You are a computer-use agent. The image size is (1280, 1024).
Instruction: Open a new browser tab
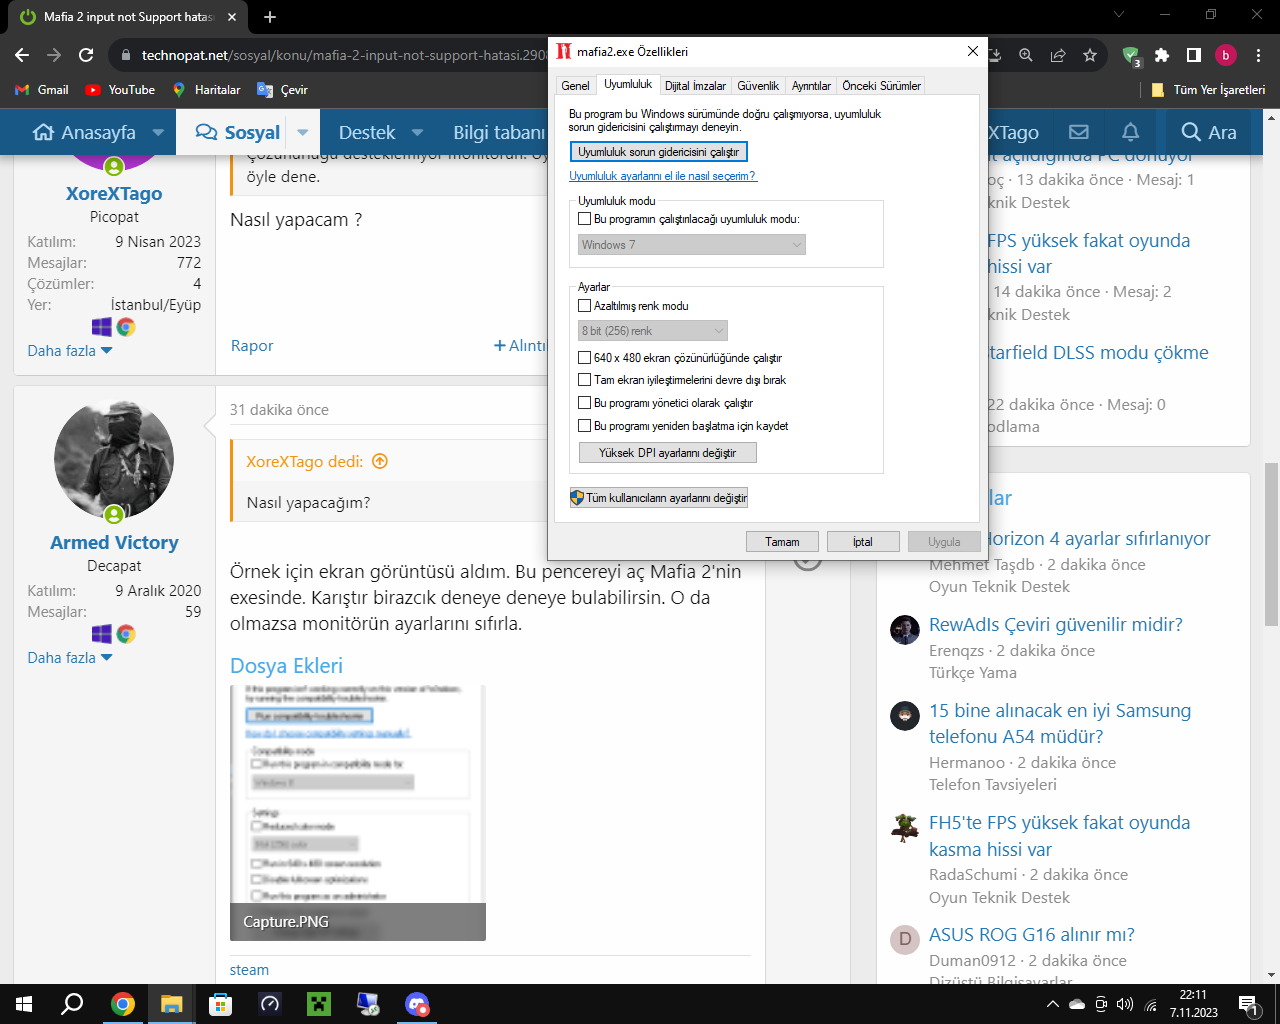270,17
